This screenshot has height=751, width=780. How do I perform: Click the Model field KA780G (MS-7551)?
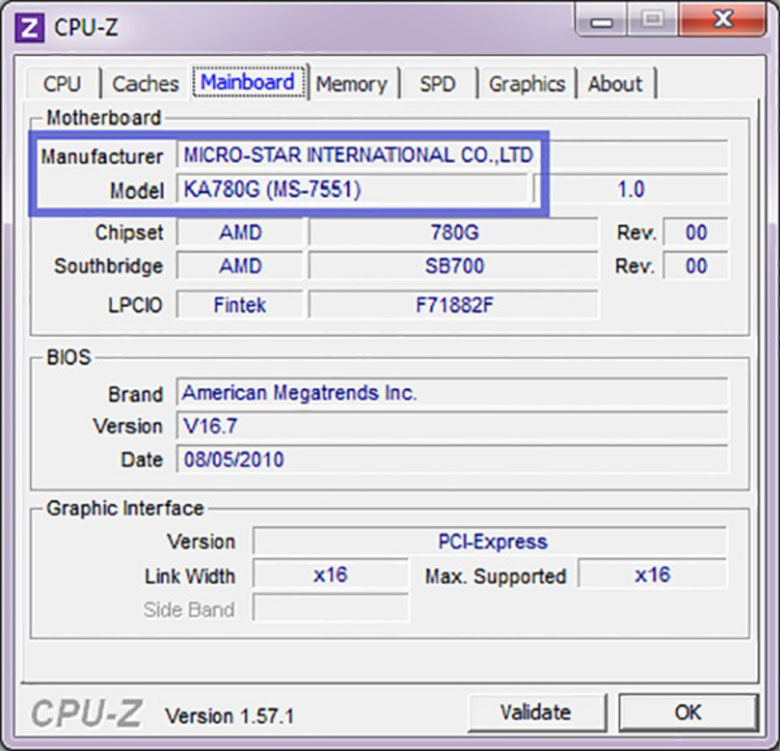coord(352,189)
